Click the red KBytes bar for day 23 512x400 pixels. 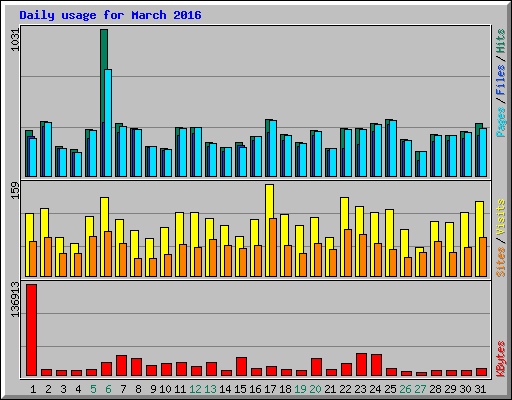(361, 364)
